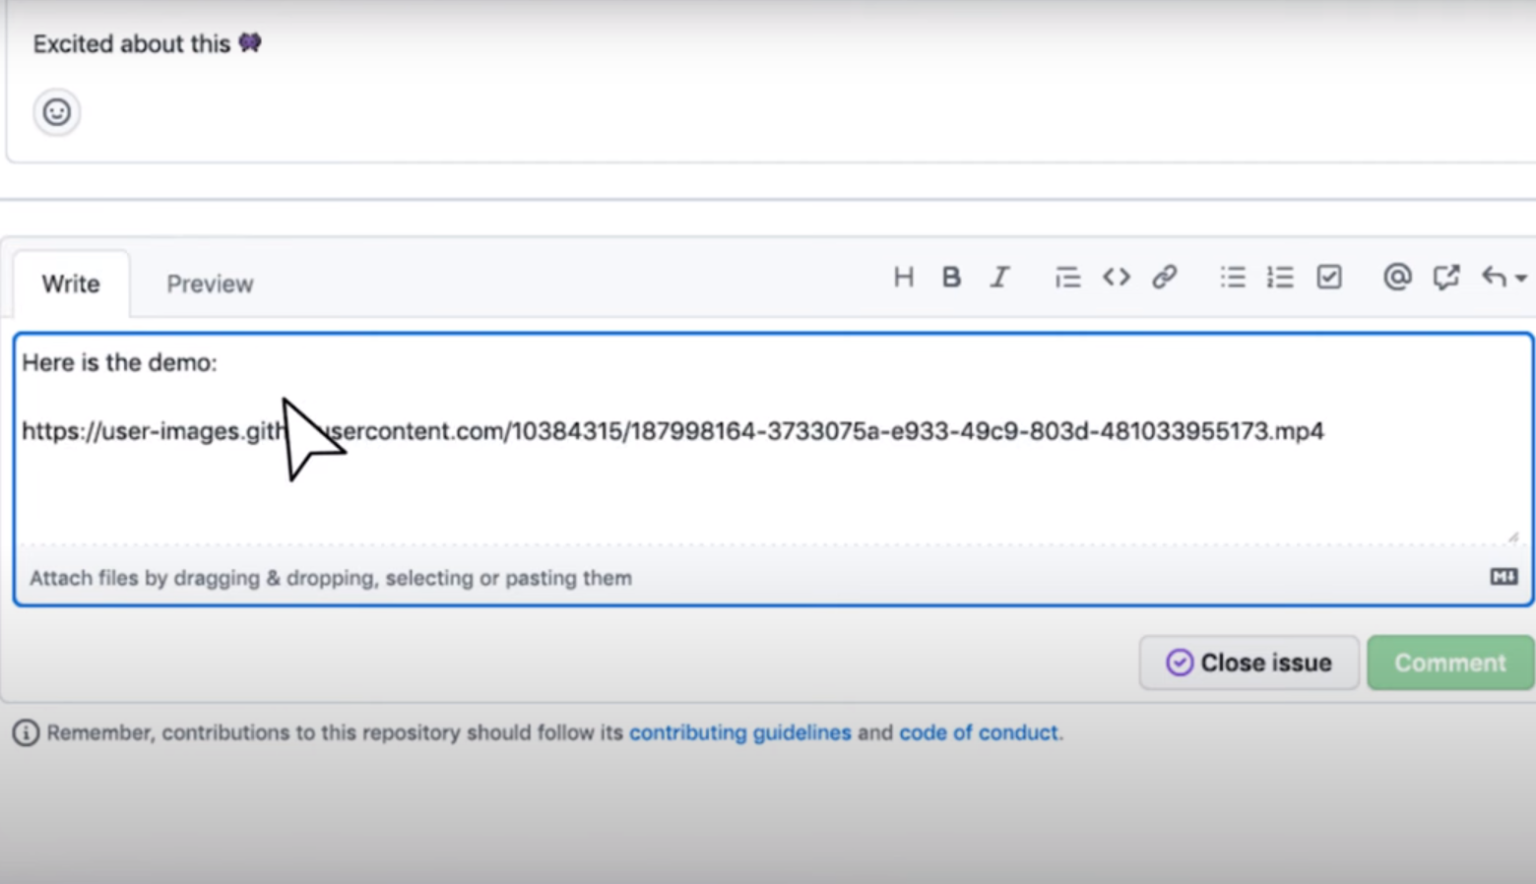1536x884 pixels.
Task: Add an emoji reaction to the comment
Action: pyautogui.click(x=57, y=113)
